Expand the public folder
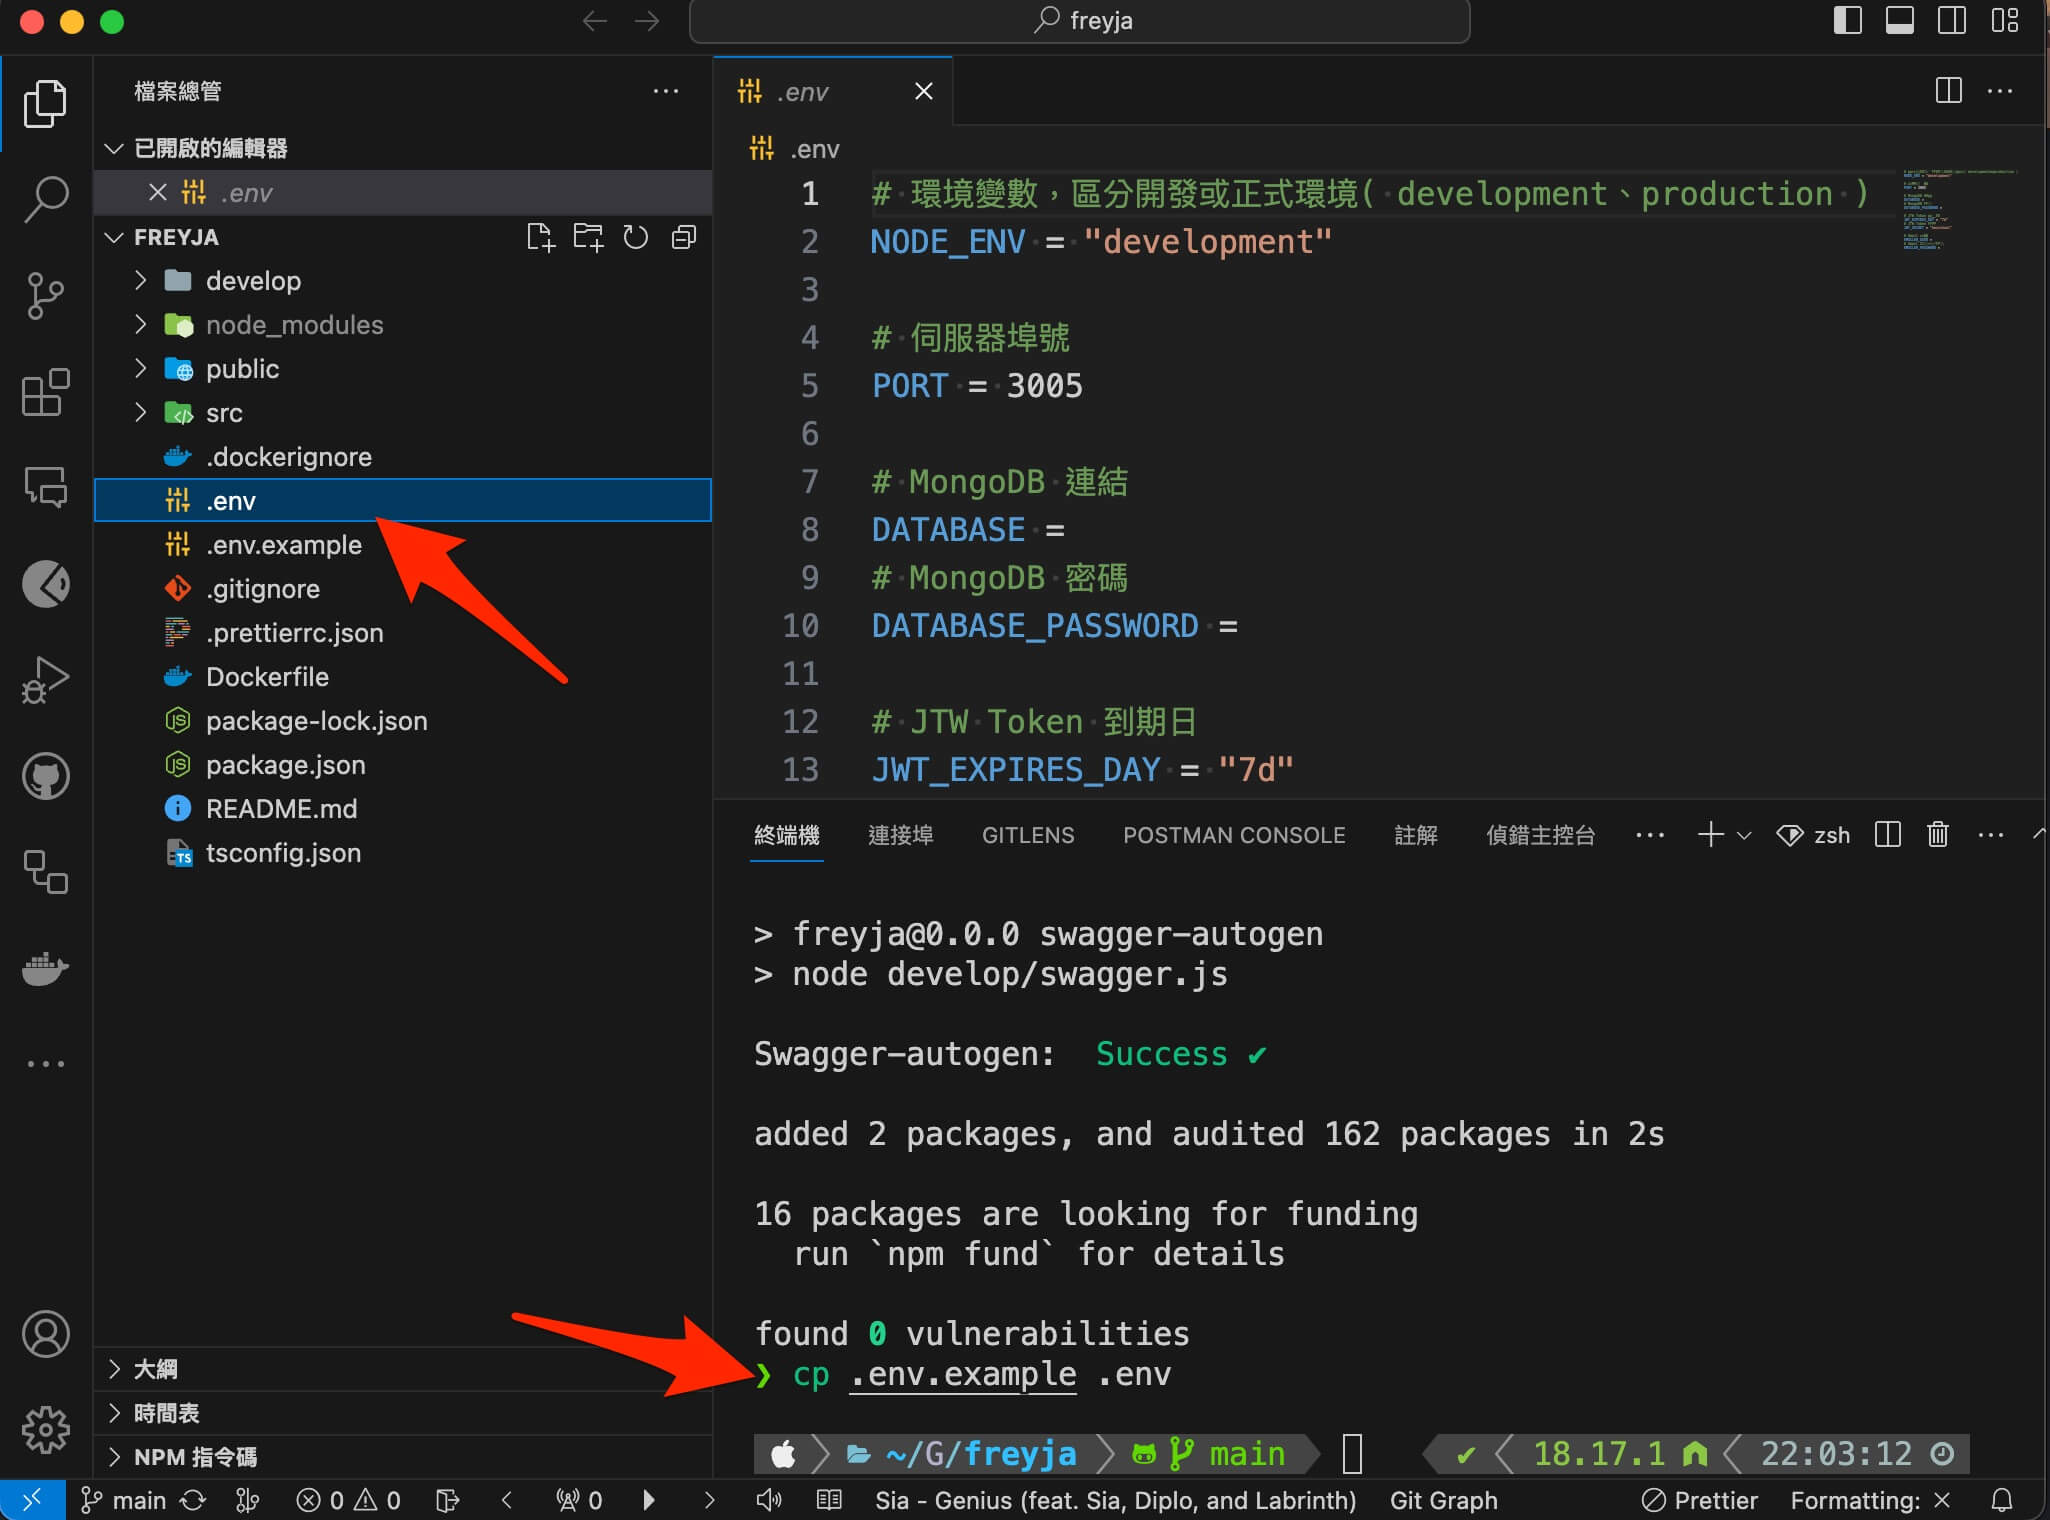The image size is (2050, 1520). point(141,368)
